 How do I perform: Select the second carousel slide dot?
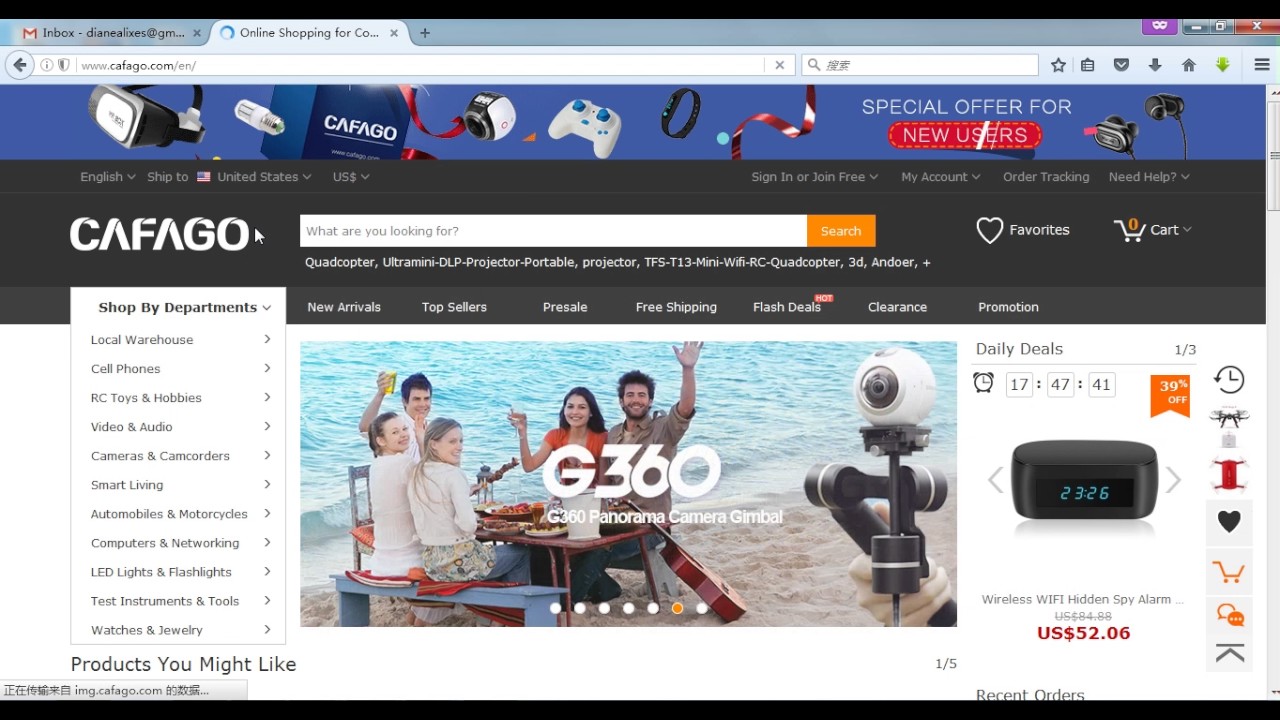580,608
